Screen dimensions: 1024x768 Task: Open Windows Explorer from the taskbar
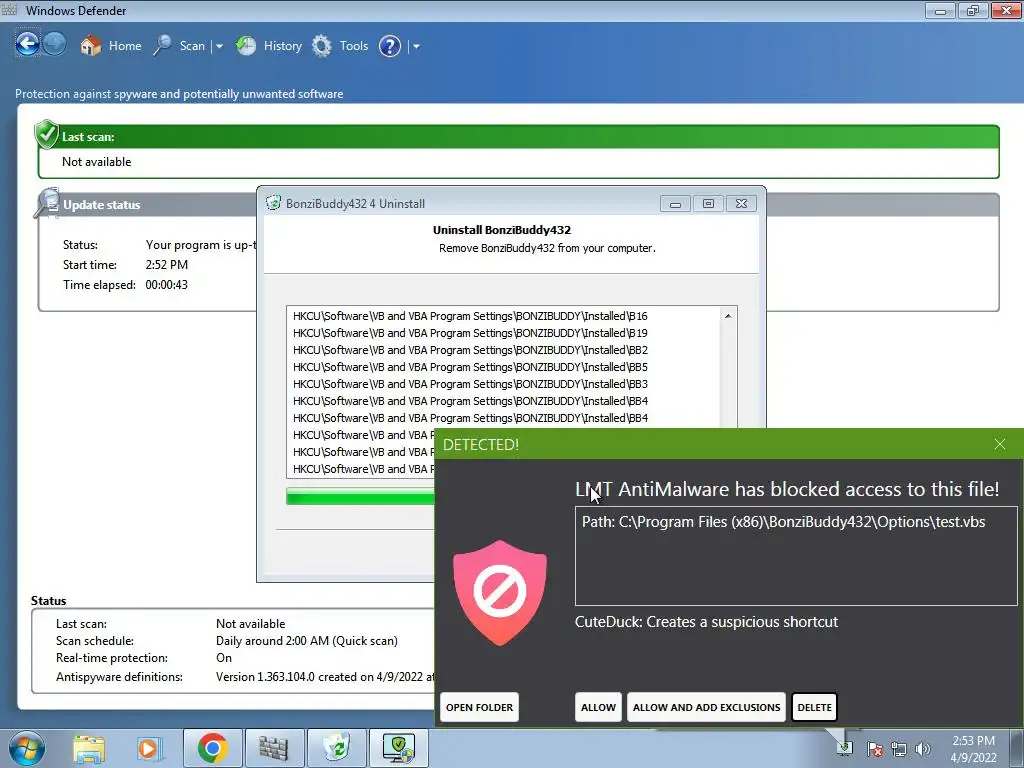click(x=89, y=748)
